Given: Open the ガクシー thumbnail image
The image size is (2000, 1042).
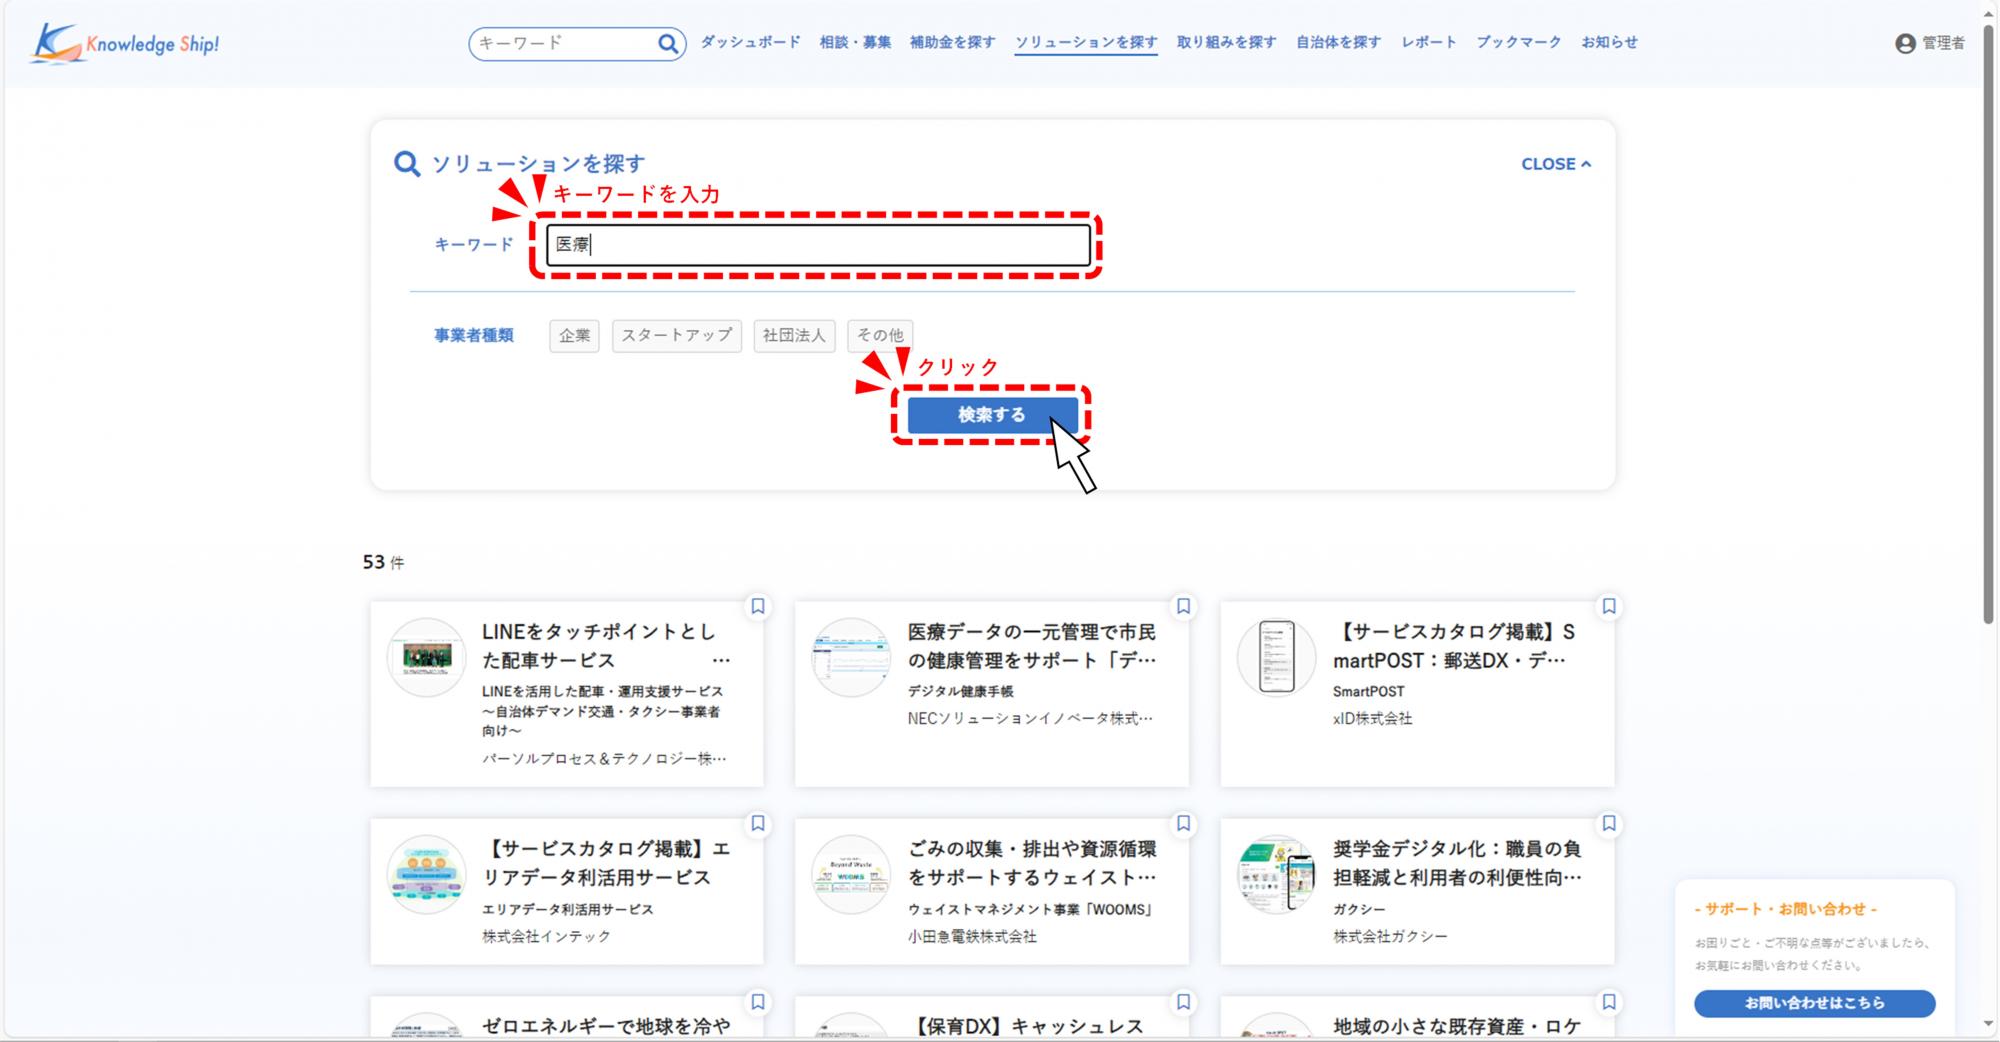Looking at the screenshot, I should tap(1276, 874).
